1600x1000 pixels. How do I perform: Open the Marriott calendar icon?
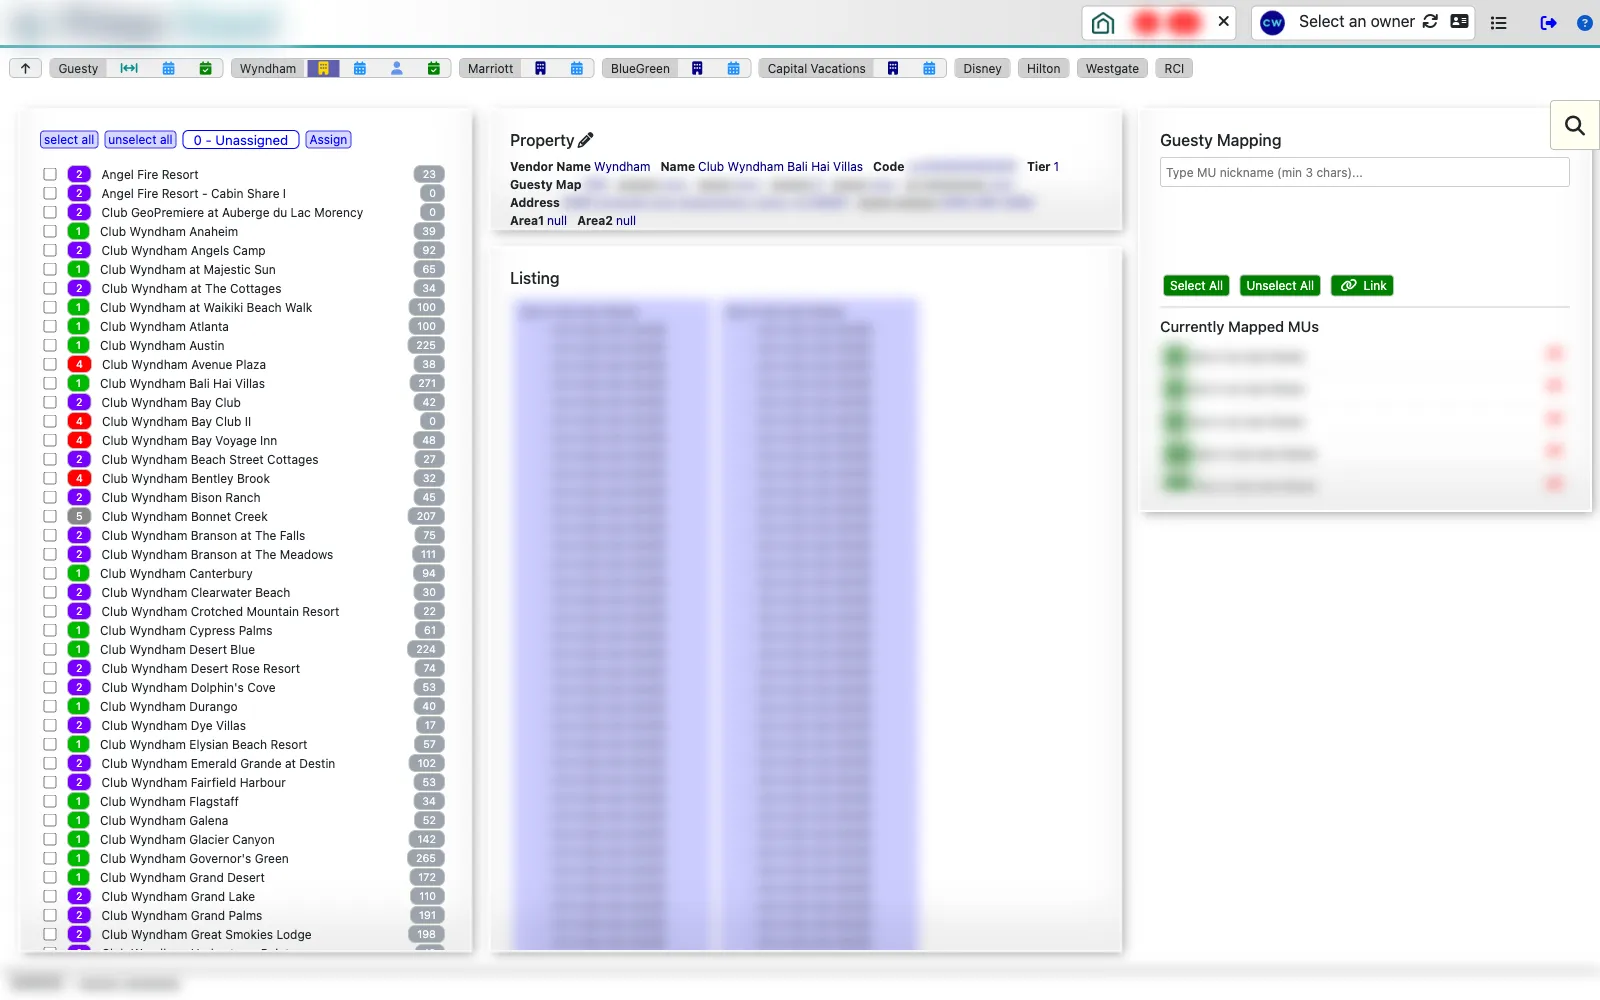pos(577,68)
